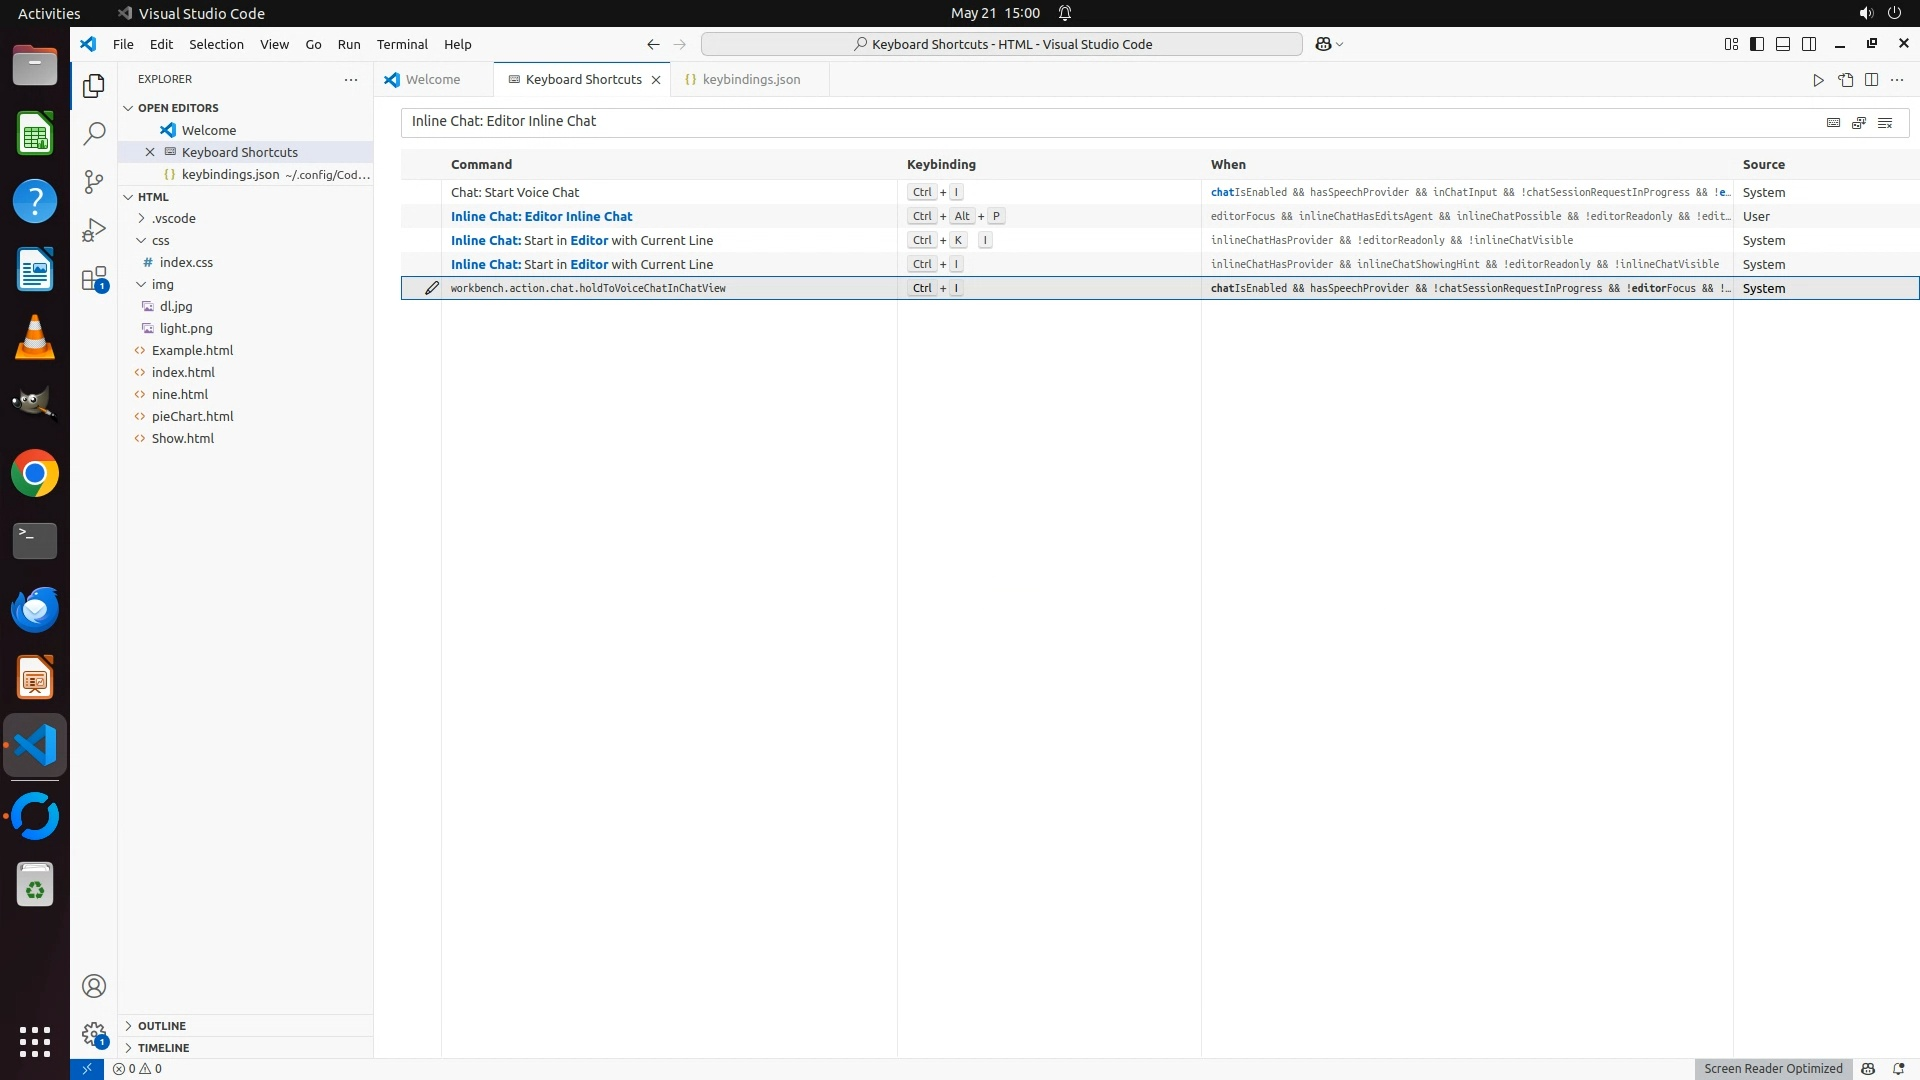The width and height of the screenshot is (1920, 1080).
Task: Open Keyboard Shortcuts JSON file icon
Action: pos(1845,80)
